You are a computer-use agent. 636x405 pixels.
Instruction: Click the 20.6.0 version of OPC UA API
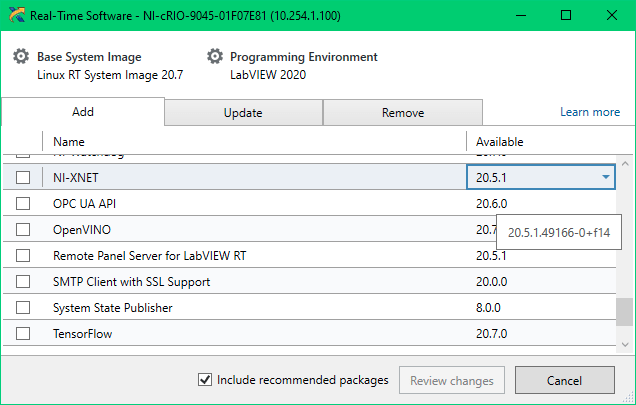492,203
